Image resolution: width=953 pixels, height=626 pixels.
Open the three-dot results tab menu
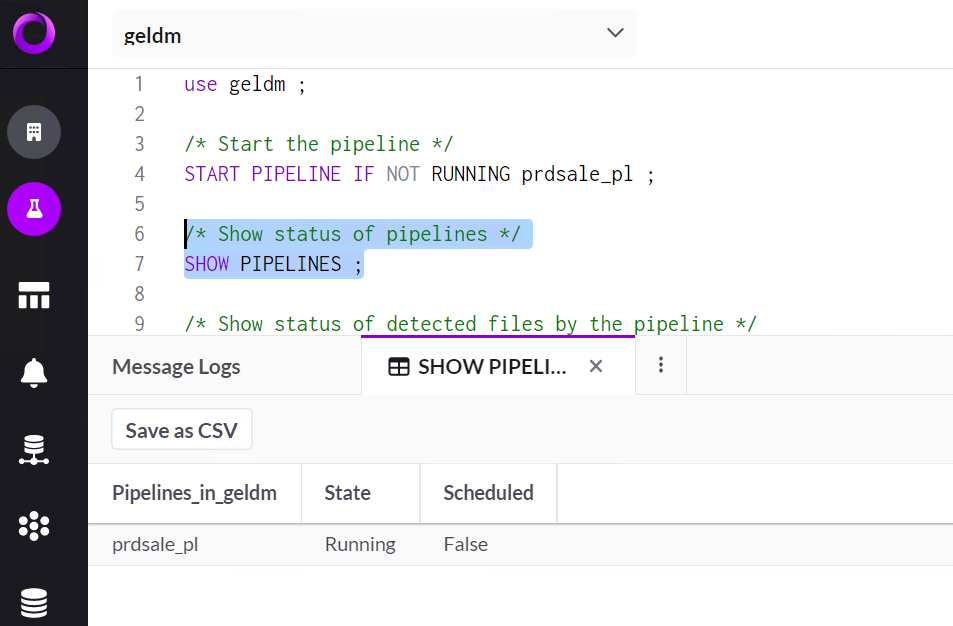(661, 366)
